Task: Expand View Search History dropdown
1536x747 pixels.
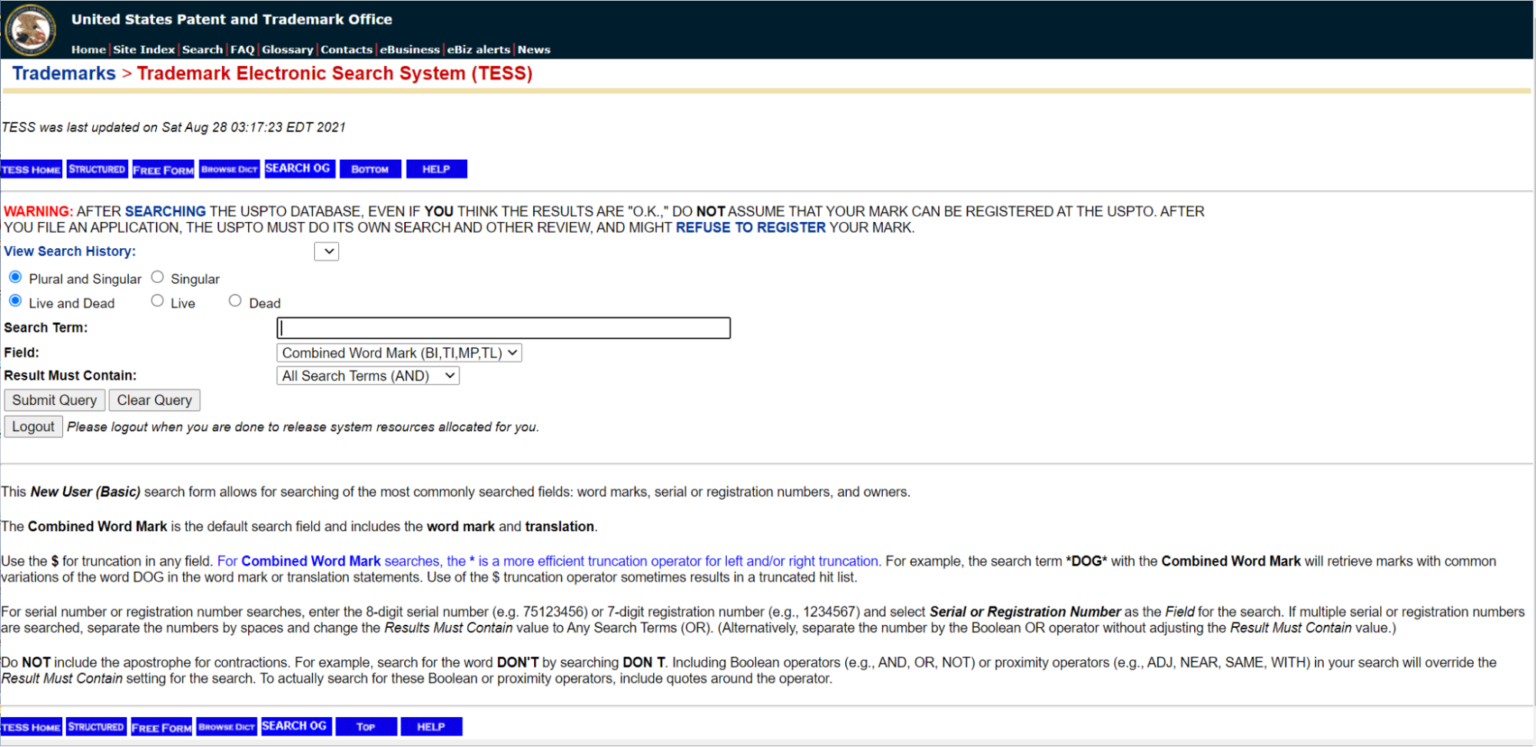Action: 326,252
